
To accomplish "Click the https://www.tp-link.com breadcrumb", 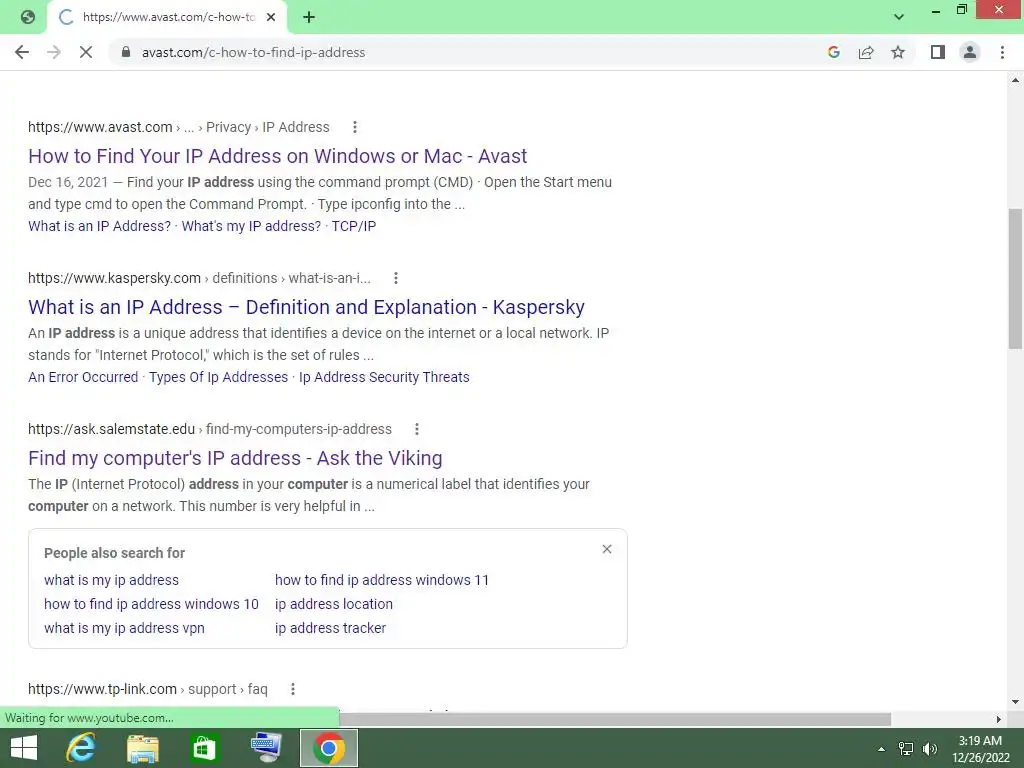I will coord(103,689).
